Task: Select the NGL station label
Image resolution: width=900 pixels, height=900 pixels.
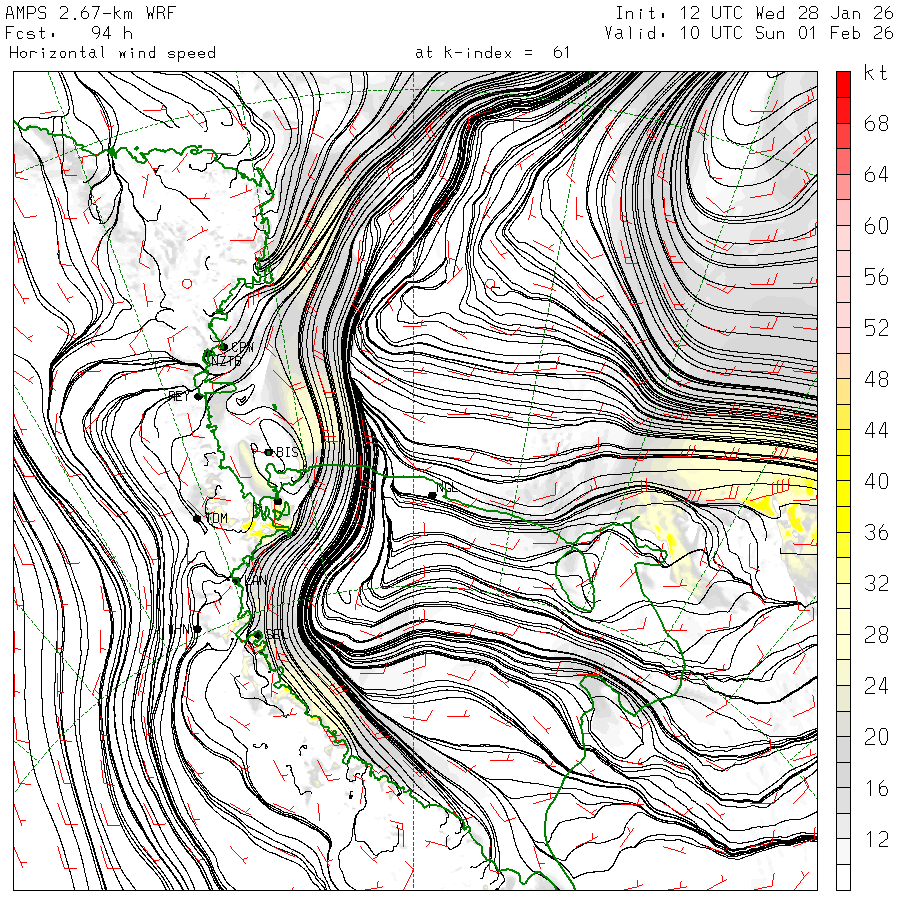Action: tap(448, 487)
